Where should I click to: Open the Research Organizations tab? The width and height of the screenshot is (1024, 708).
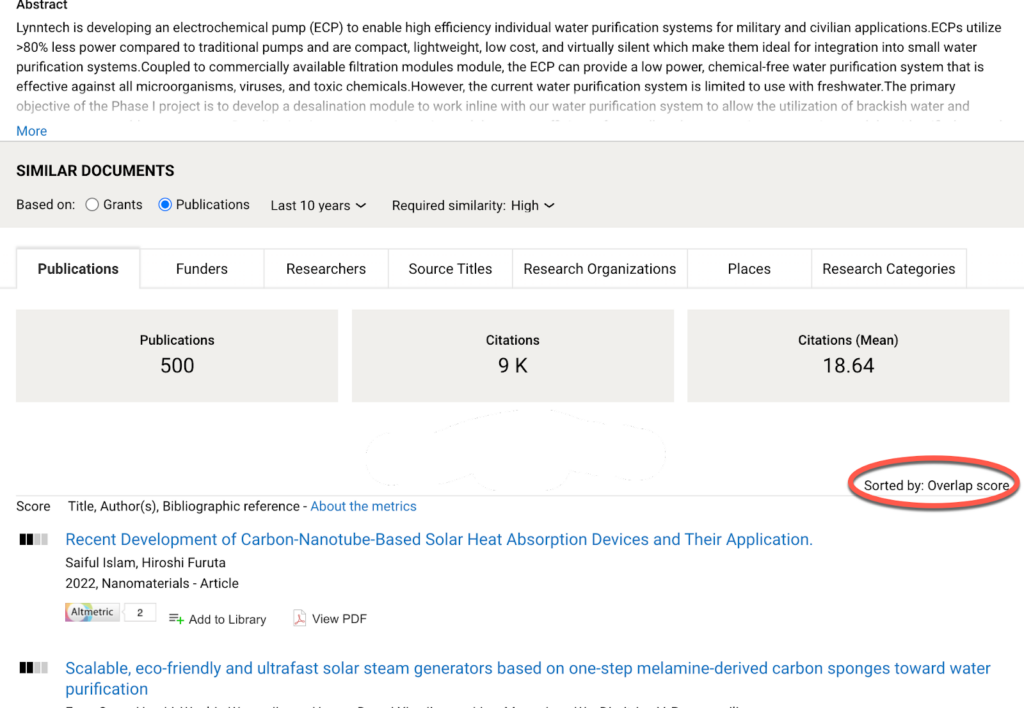click(x=599, y=269)
